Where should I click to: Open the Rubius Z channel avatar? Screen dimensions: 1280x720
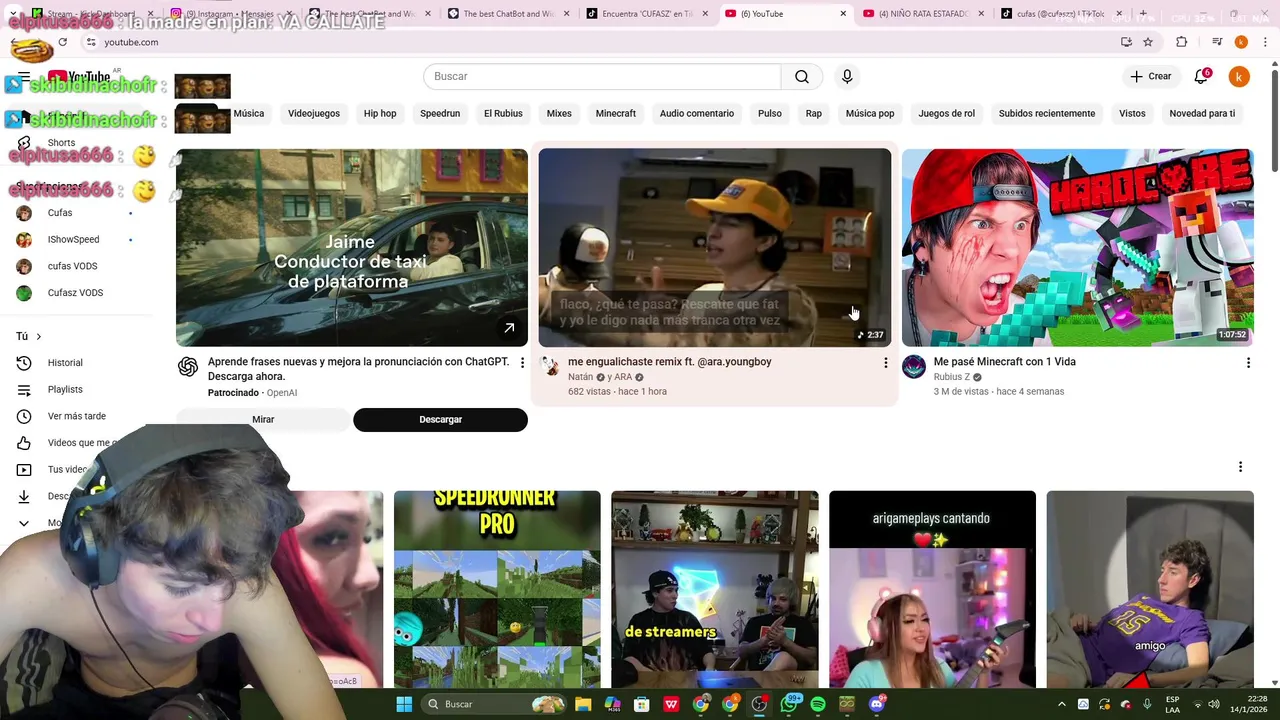(914, 367)
